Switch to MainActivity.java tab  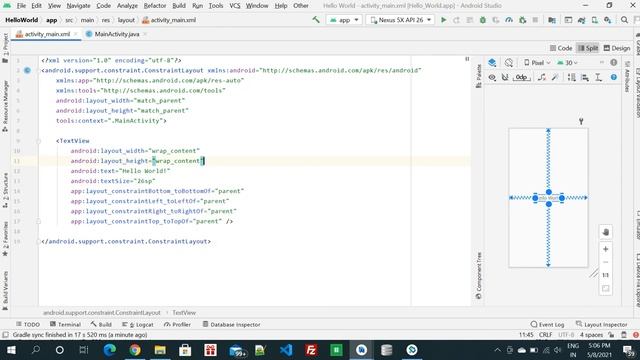[x=117, y=34]
